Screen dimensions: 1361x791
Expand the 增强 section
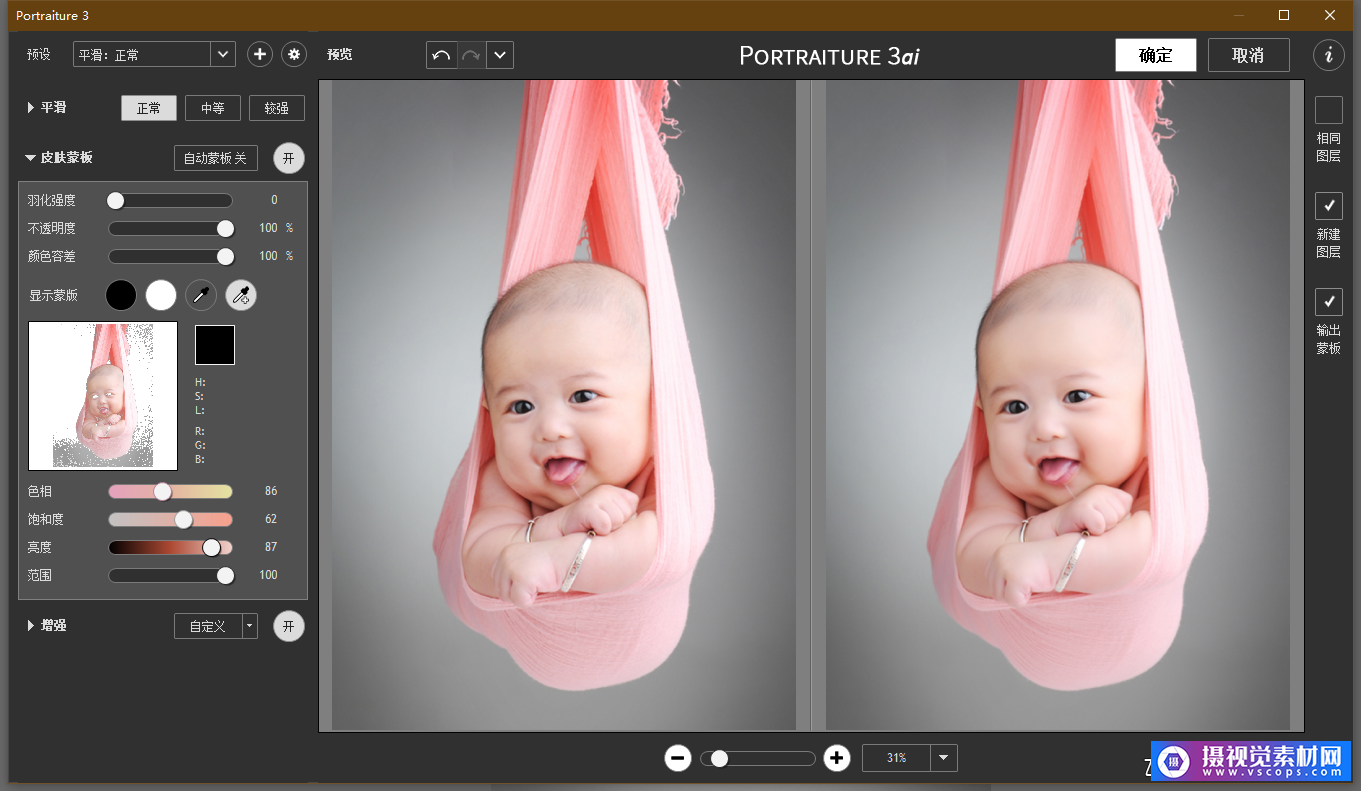point(31,626)
